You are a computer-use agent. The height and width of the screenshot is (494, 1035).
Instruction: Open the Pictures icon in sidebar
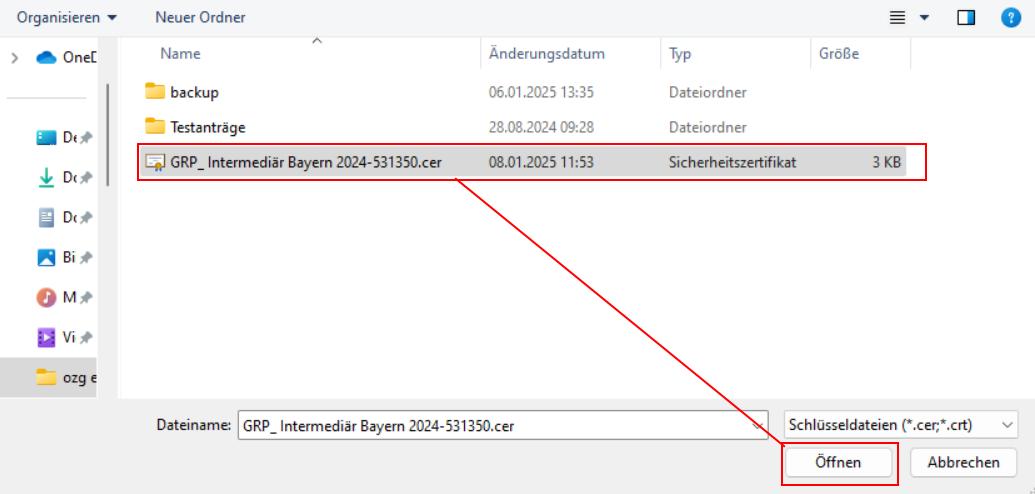coord(46,257)
